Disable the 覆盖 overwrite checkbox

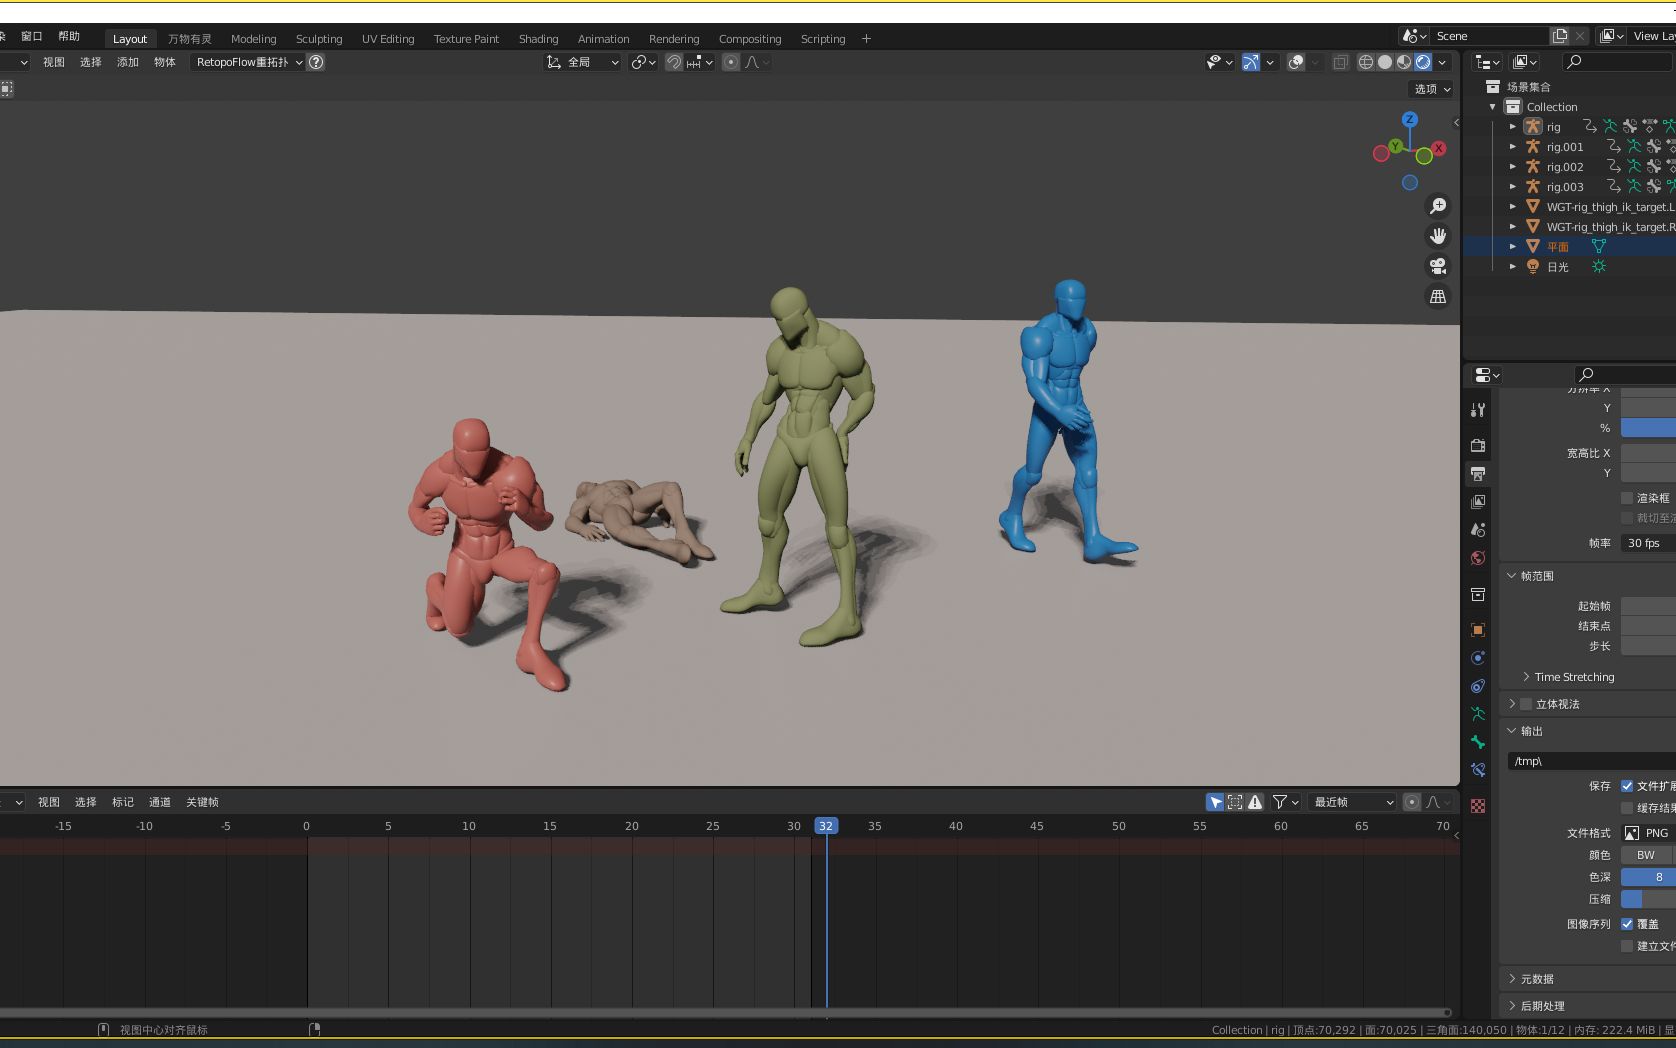pyautogui.click(x=1628, y=923)
